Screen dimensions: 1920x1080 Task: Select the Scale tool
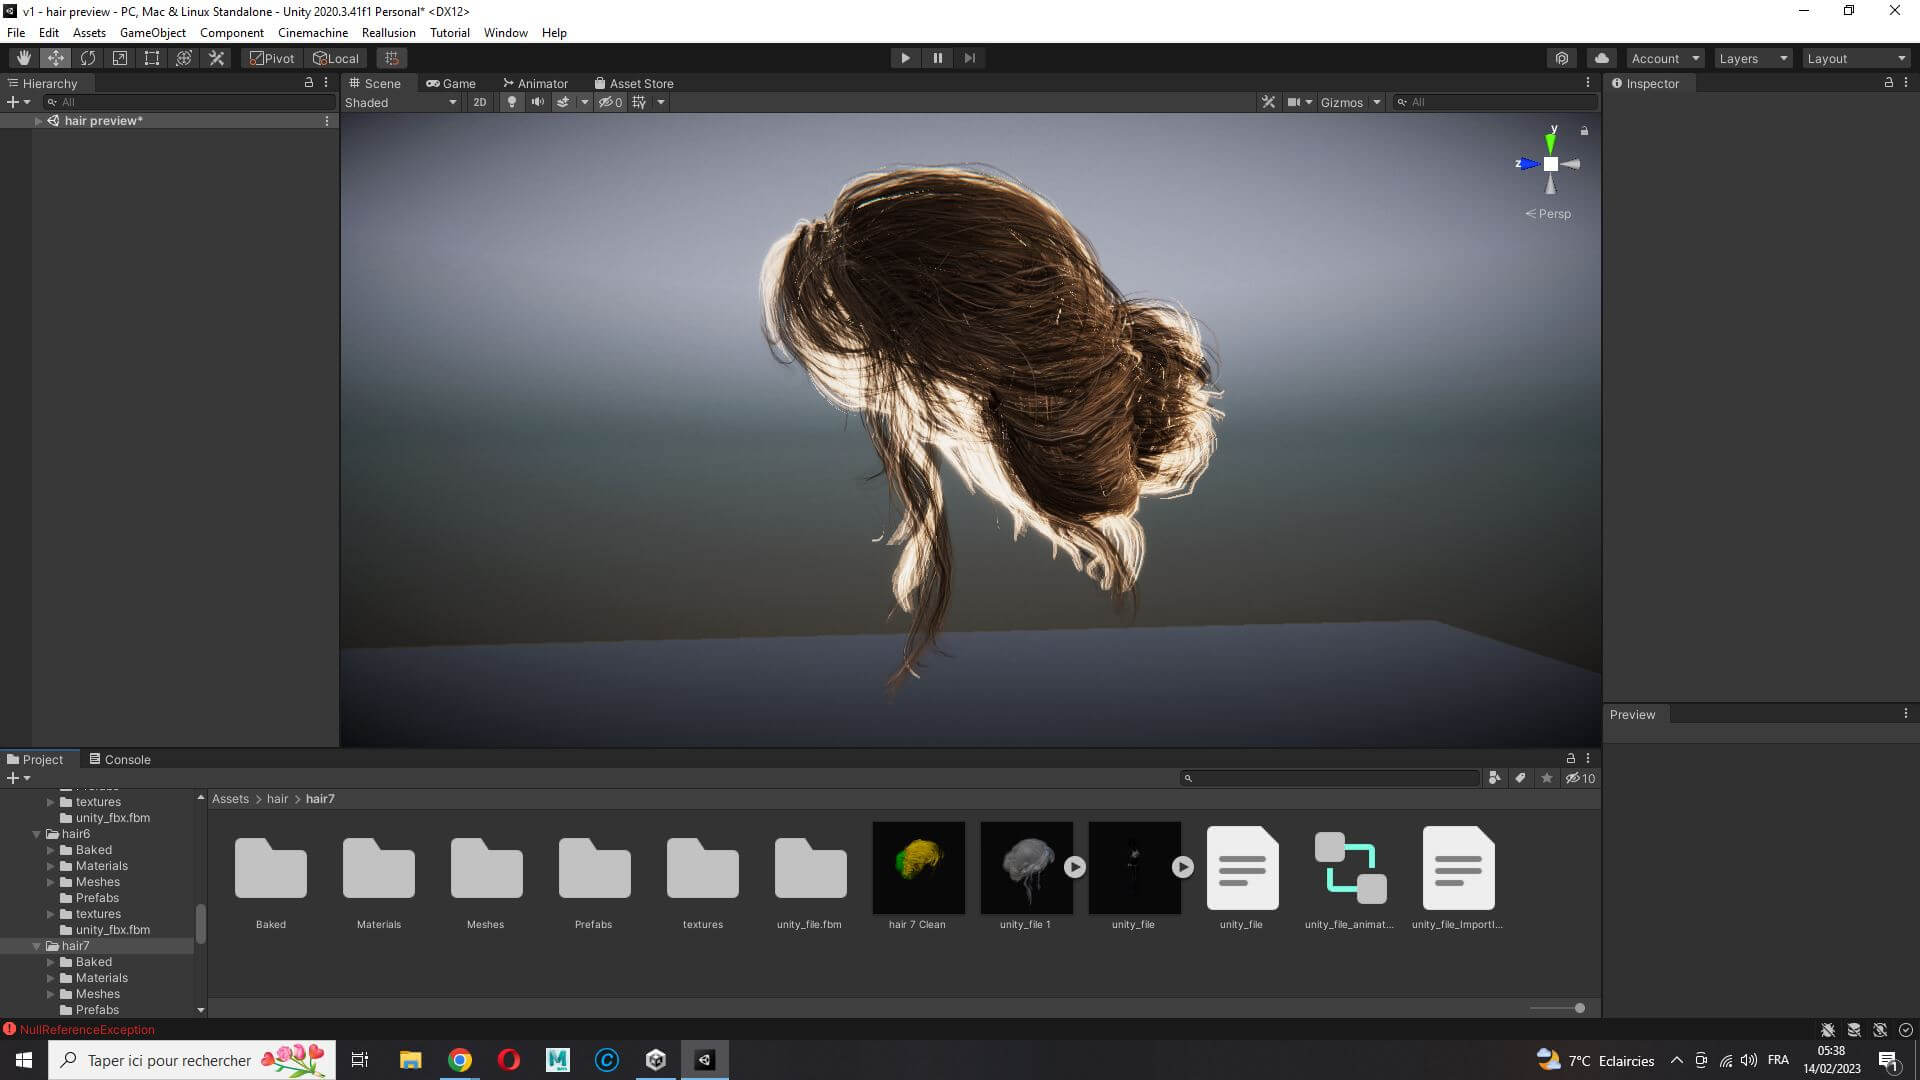pos(120,58)
